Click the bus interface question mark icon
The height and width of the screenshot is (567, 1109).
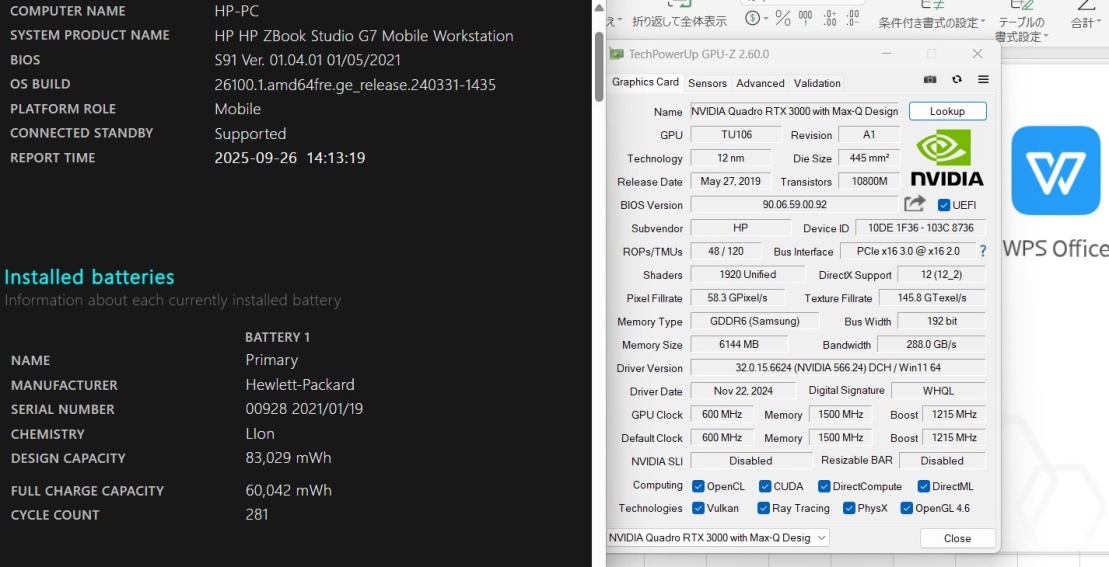point(982,251)
